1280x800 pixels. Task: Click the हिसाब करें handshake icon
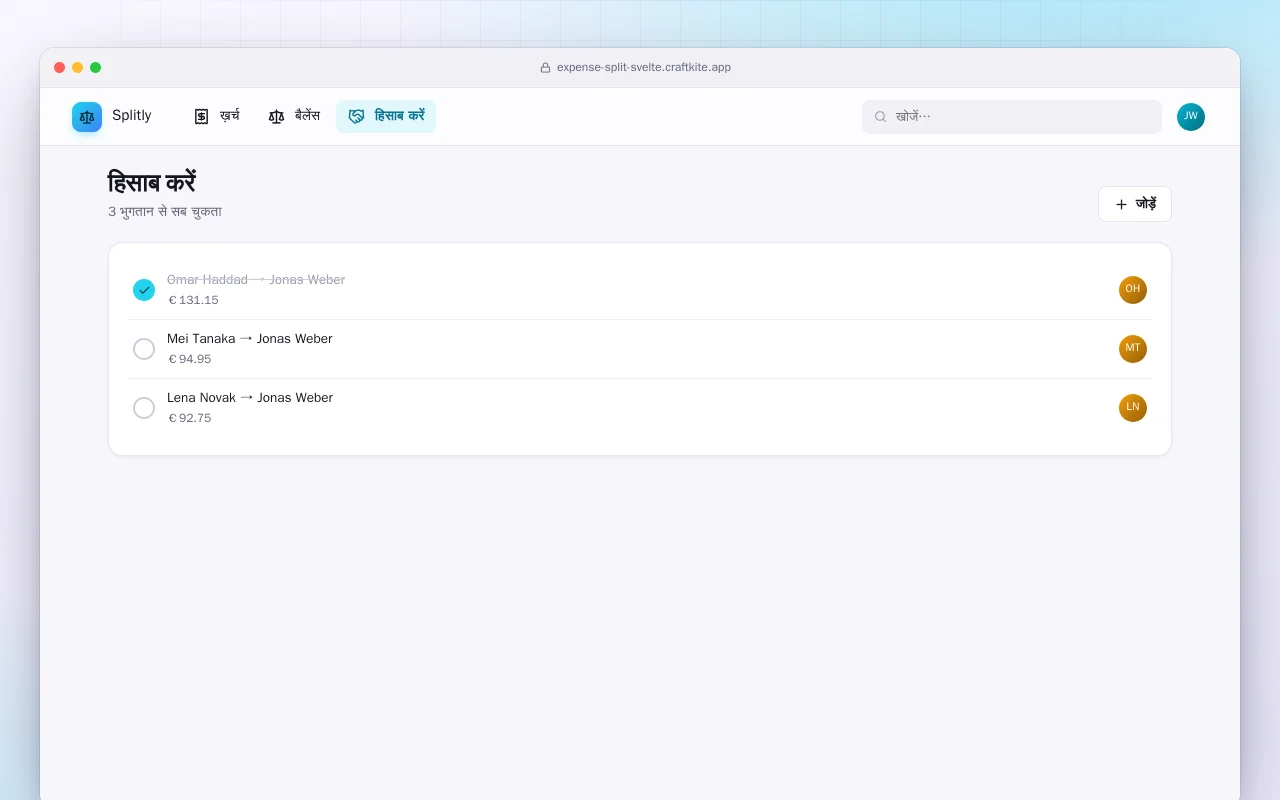357,116
